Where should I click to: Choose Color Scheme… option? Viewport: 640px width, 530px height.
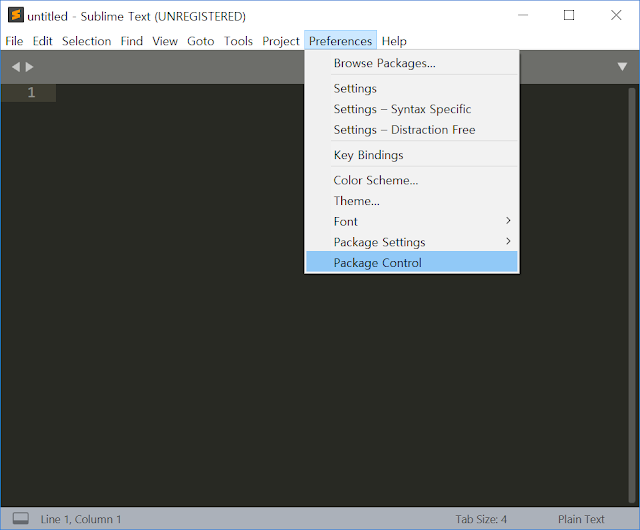412,180
